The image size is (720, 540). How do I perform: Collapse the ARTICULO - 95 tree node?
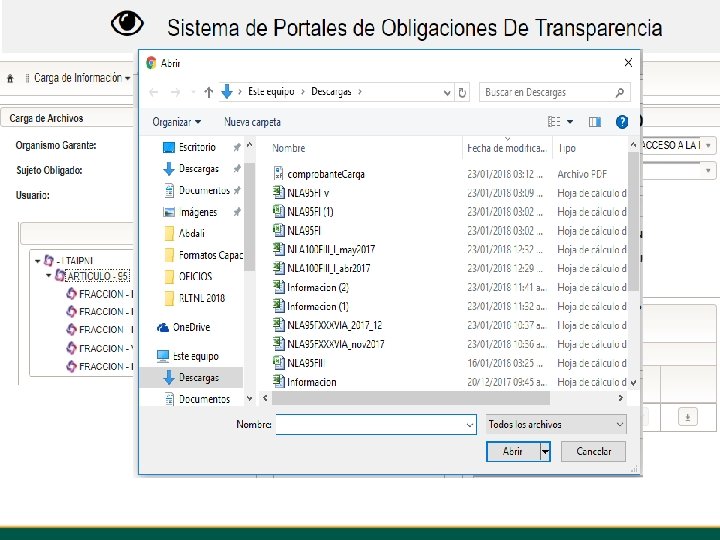click(x=49, y=276)
